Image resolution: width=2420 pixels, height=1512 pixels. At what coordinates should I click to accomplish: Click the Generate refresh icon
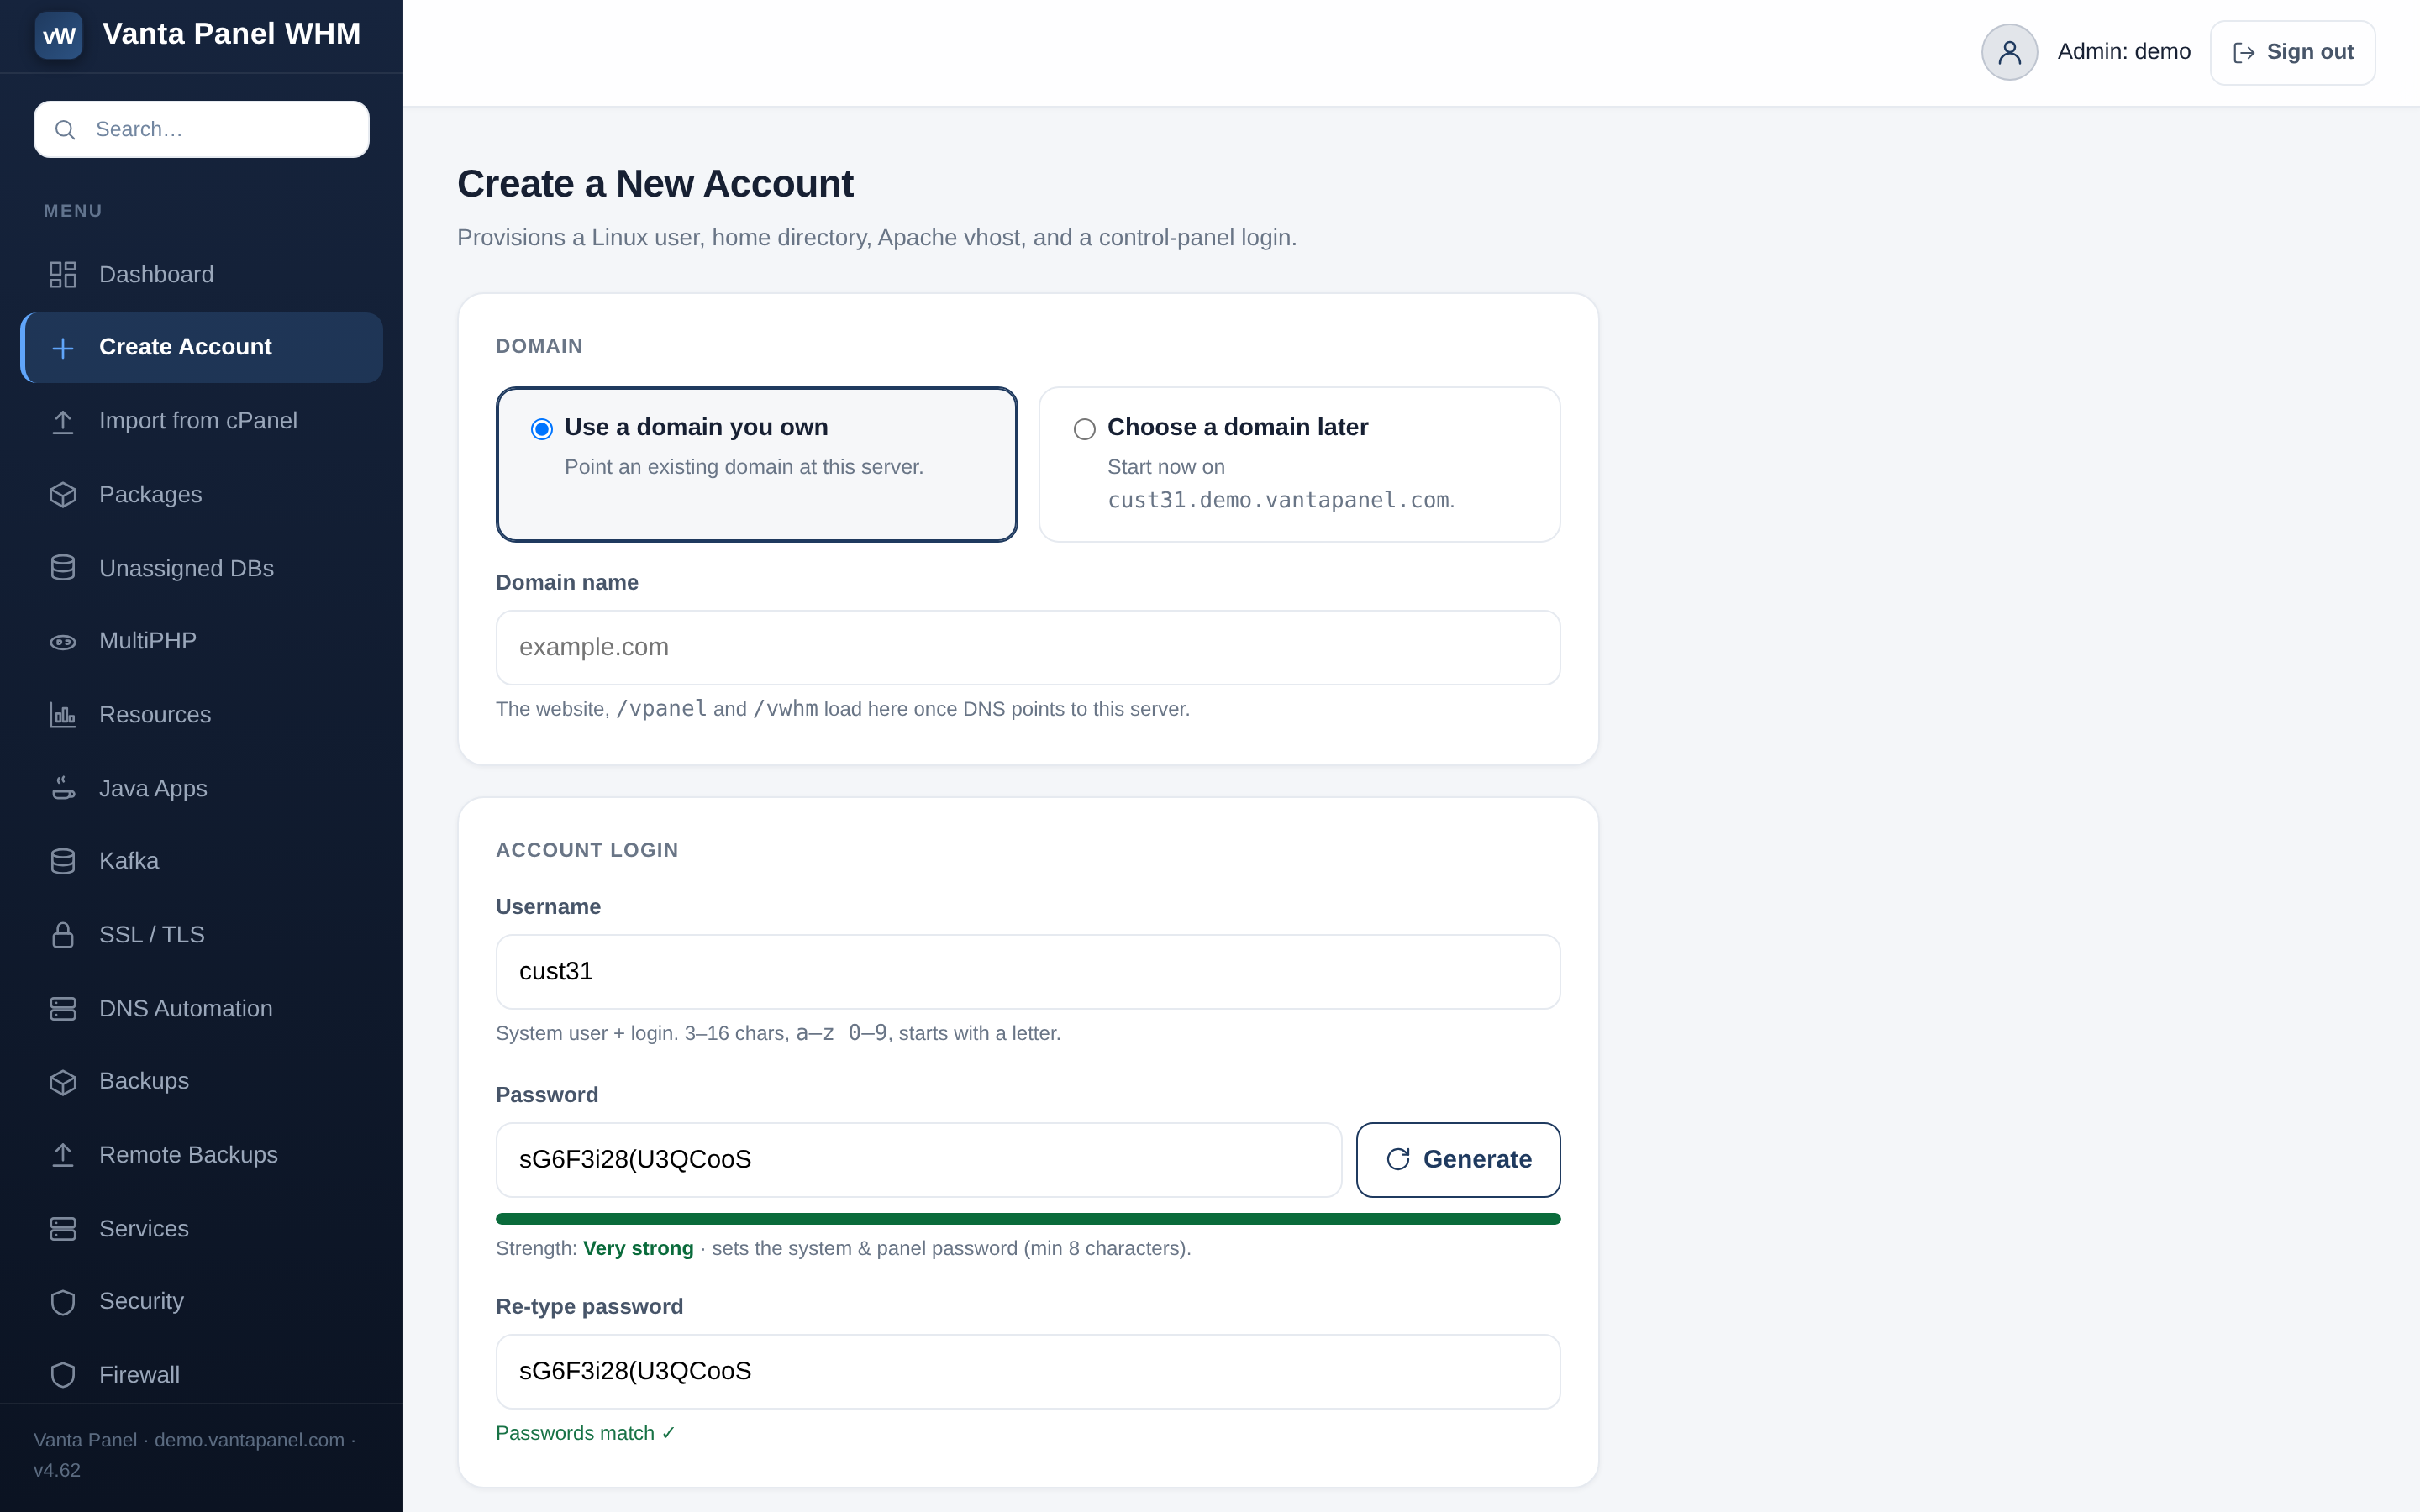(1398, 1159)
